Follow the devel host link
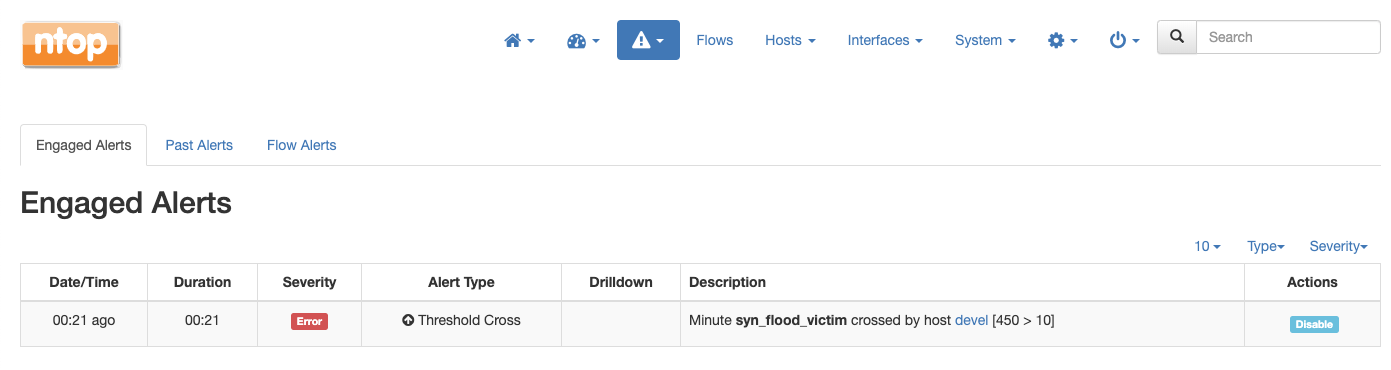Viewport: 1391px width, 370px height. 971,320
